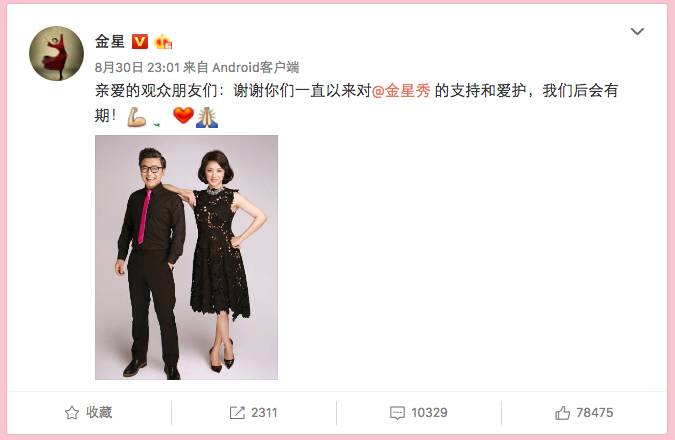This screenshot has height=440, width=675.
Task: Click the star favorite icon
Action: tap(72, 413)
